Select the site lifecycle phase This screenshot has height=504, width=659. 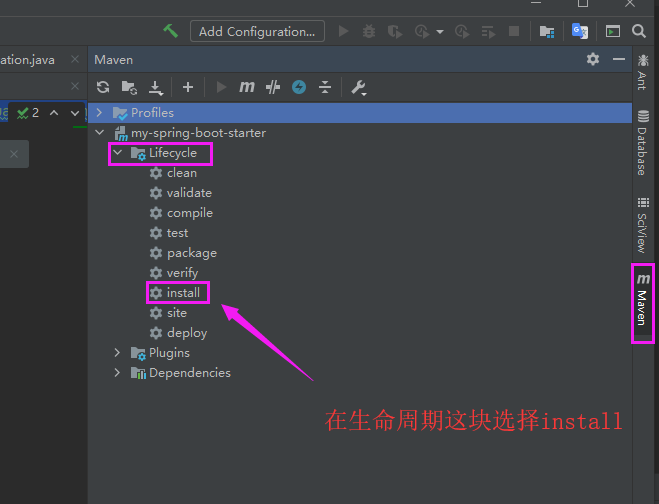pos(177,313)
